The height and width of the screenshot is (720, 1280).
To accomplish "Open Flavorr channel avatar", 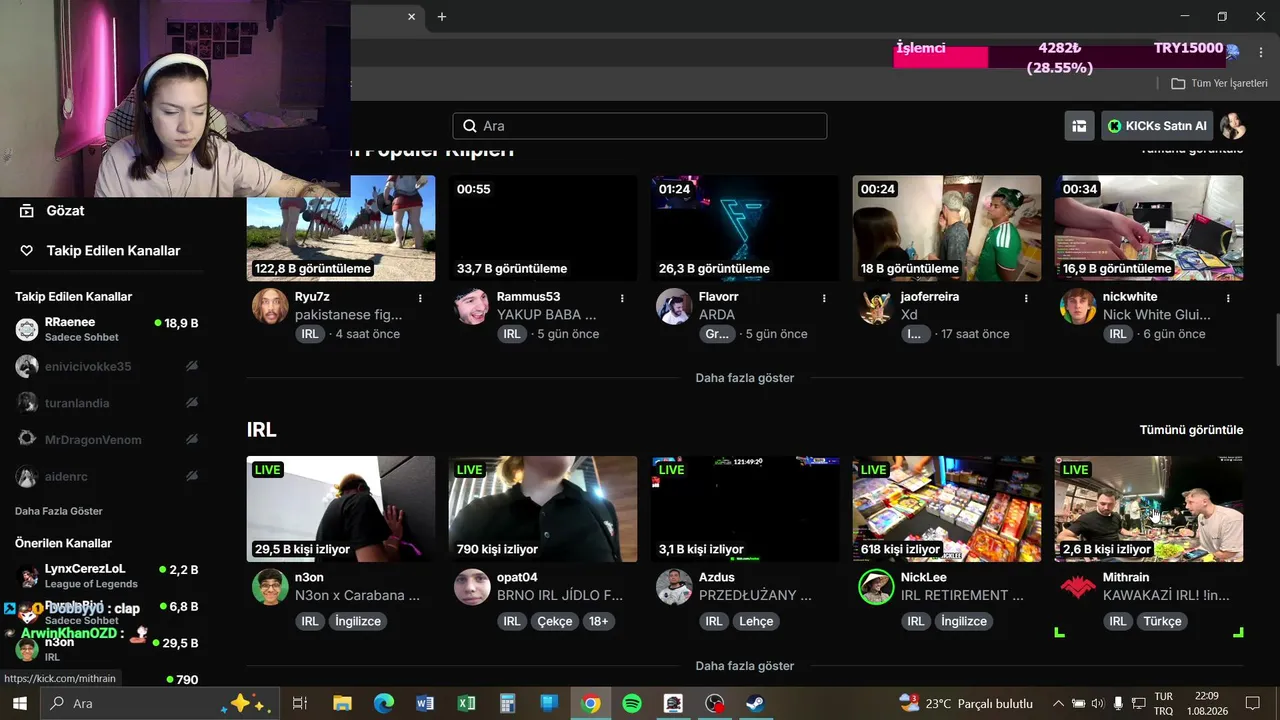I will tap(674, 306).
